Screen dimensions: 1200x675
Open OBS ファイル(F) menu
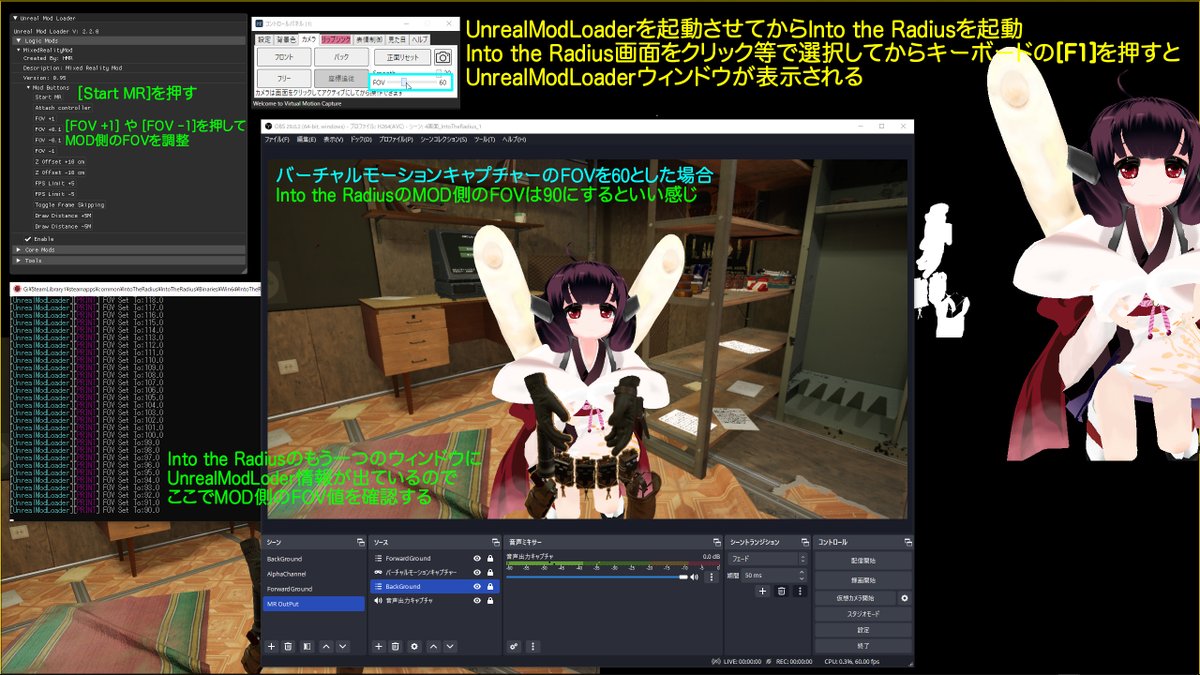click(275, 139)
